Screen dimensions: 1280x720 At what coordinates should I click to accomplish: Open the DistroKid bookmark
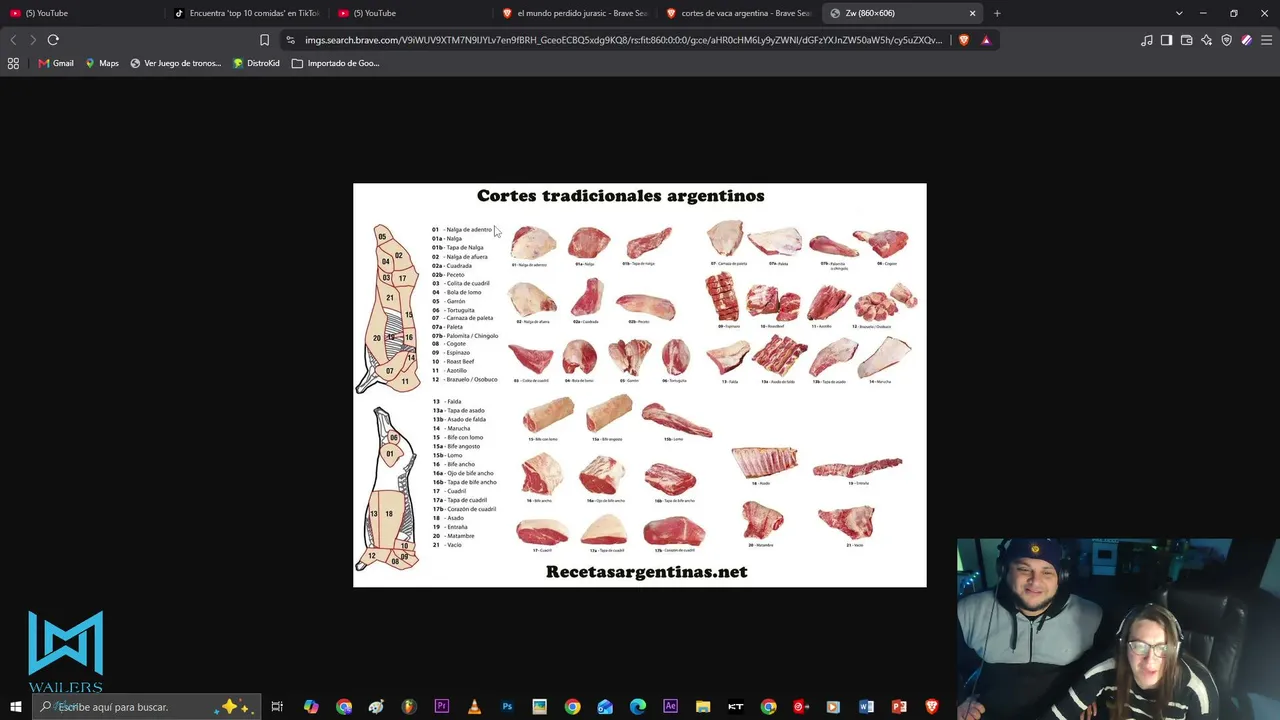(256, 63)
